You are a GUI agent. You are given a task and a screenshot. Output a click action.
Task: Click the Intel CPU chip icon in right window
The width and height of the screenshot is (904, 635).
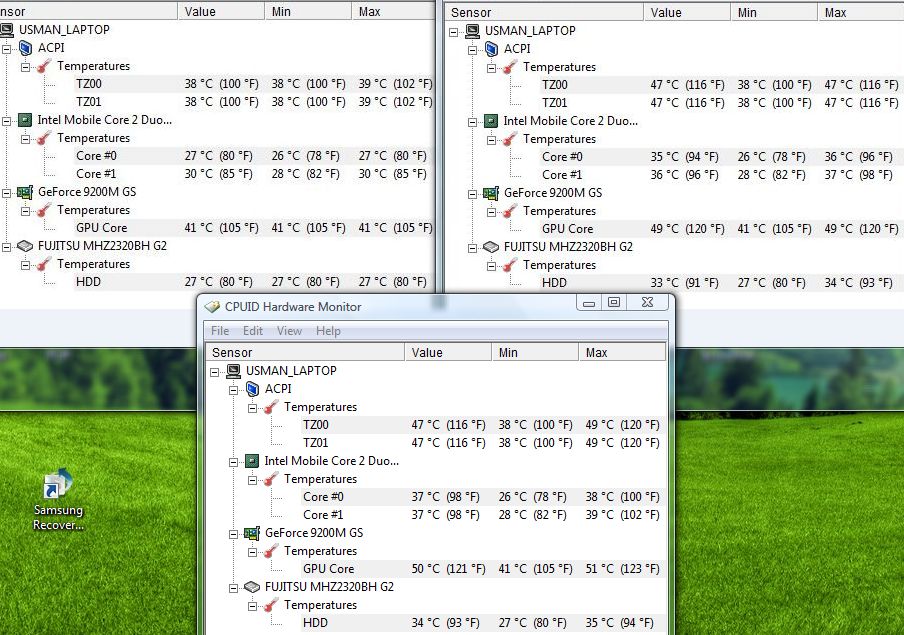pyautogui.click(x=491, y=121)
